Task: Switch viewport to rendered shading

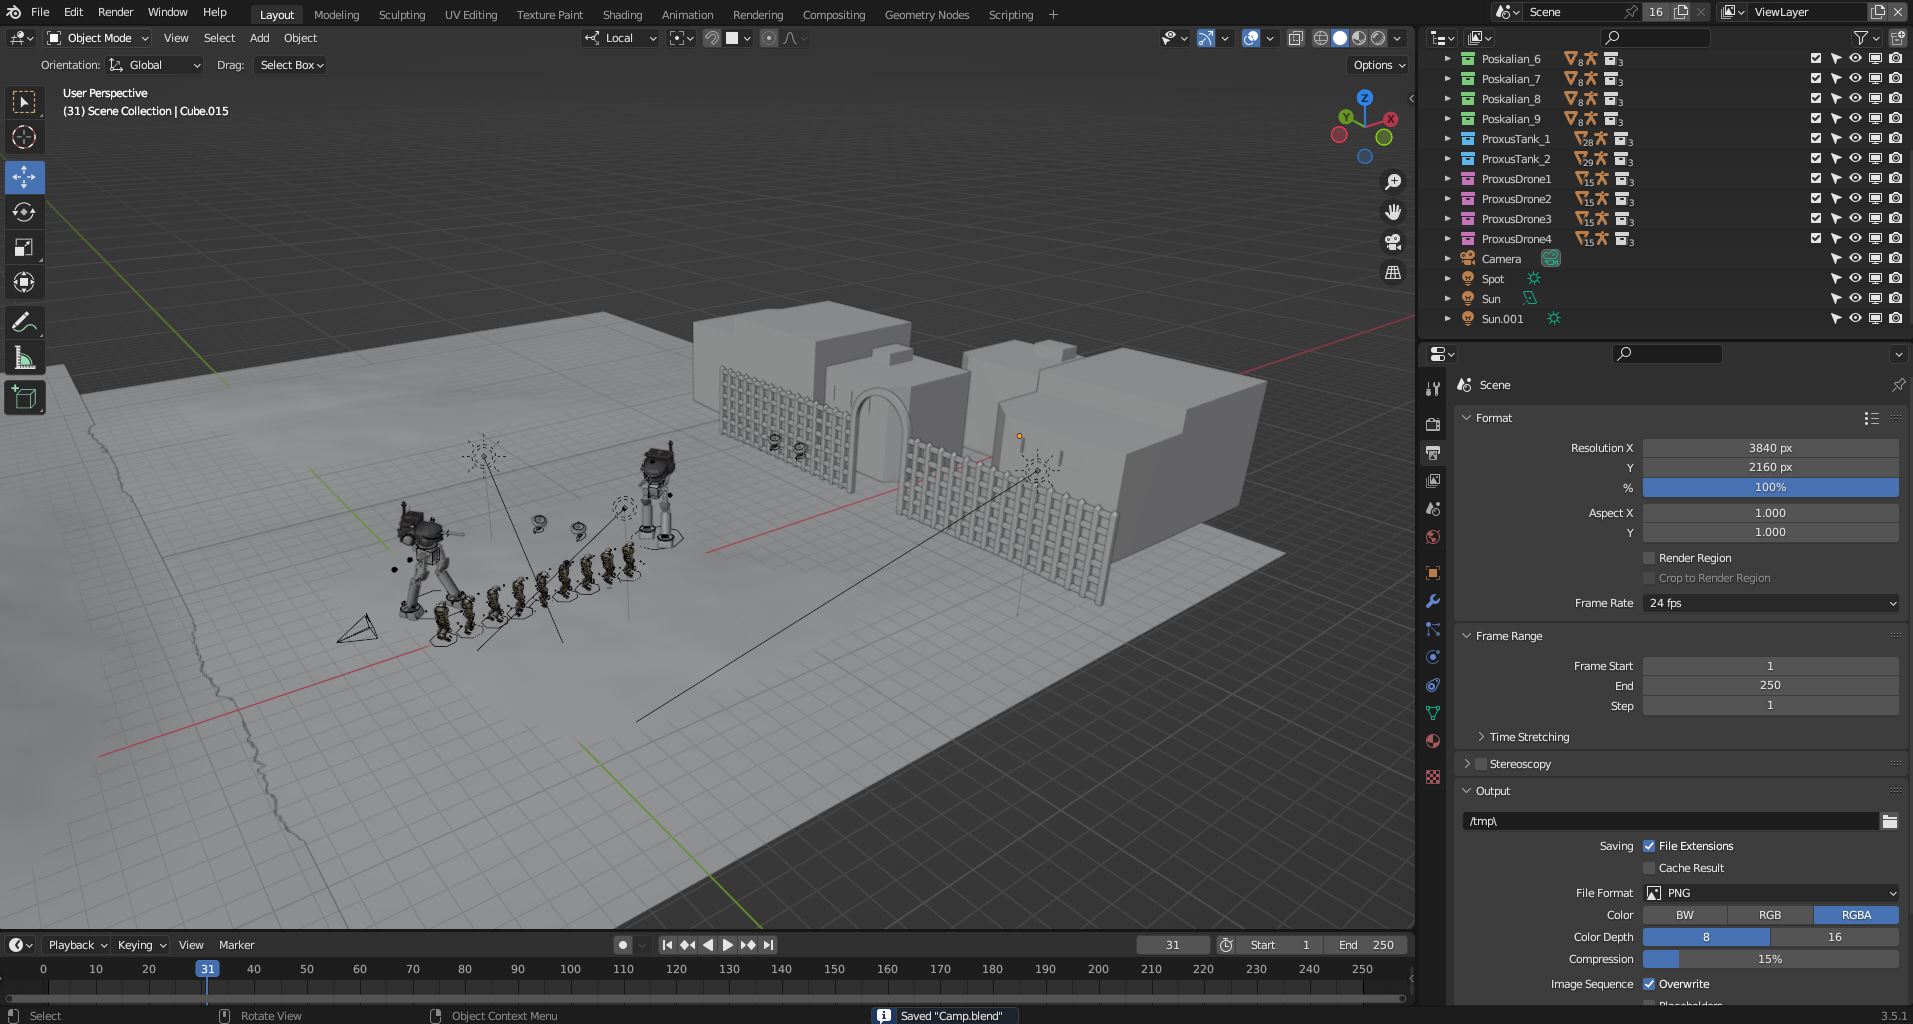Action: 1378,38
